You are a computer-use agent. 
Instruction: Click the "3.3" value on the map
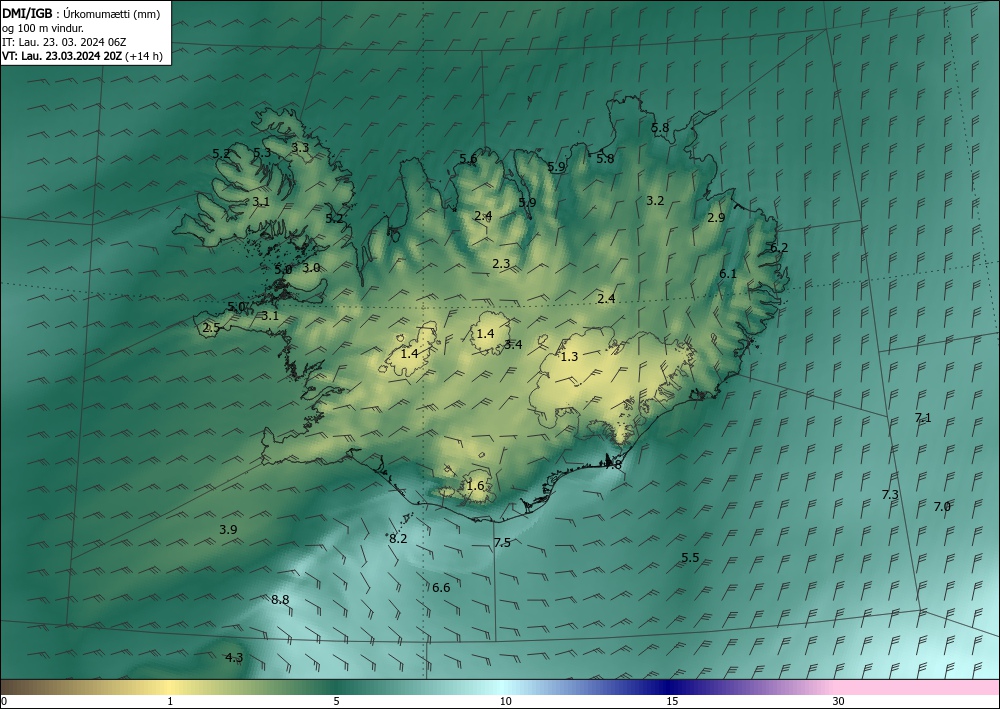(x=300, y=147)
